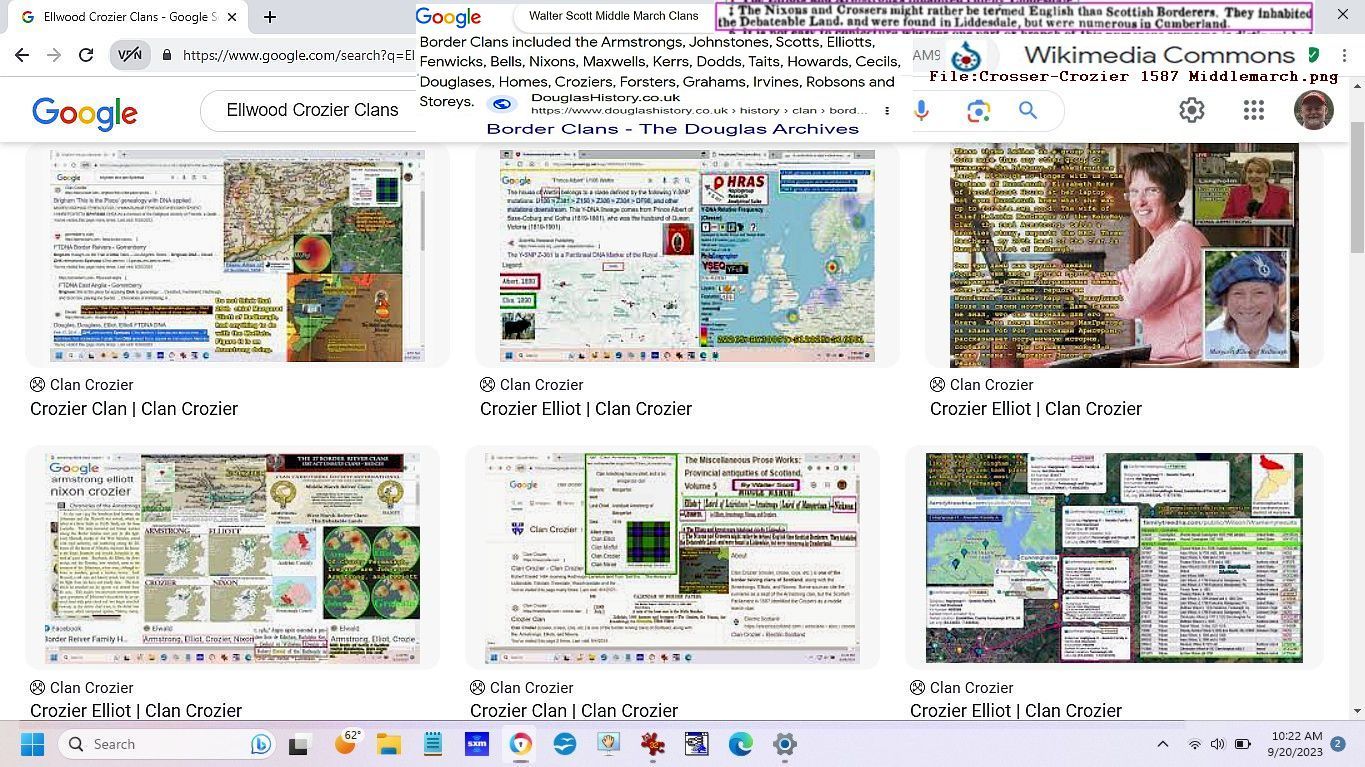Open the Wi-Fi network tray icon

[1194, 744]
